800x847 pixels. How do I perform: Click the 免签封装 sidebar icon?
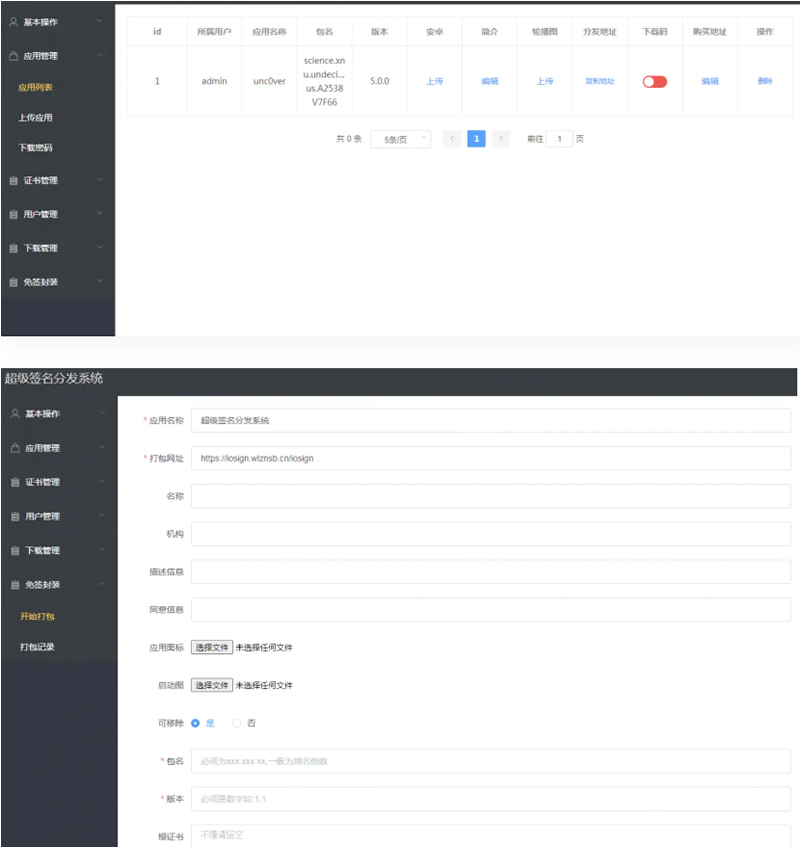pyautogui.click(x=14, y=280)
